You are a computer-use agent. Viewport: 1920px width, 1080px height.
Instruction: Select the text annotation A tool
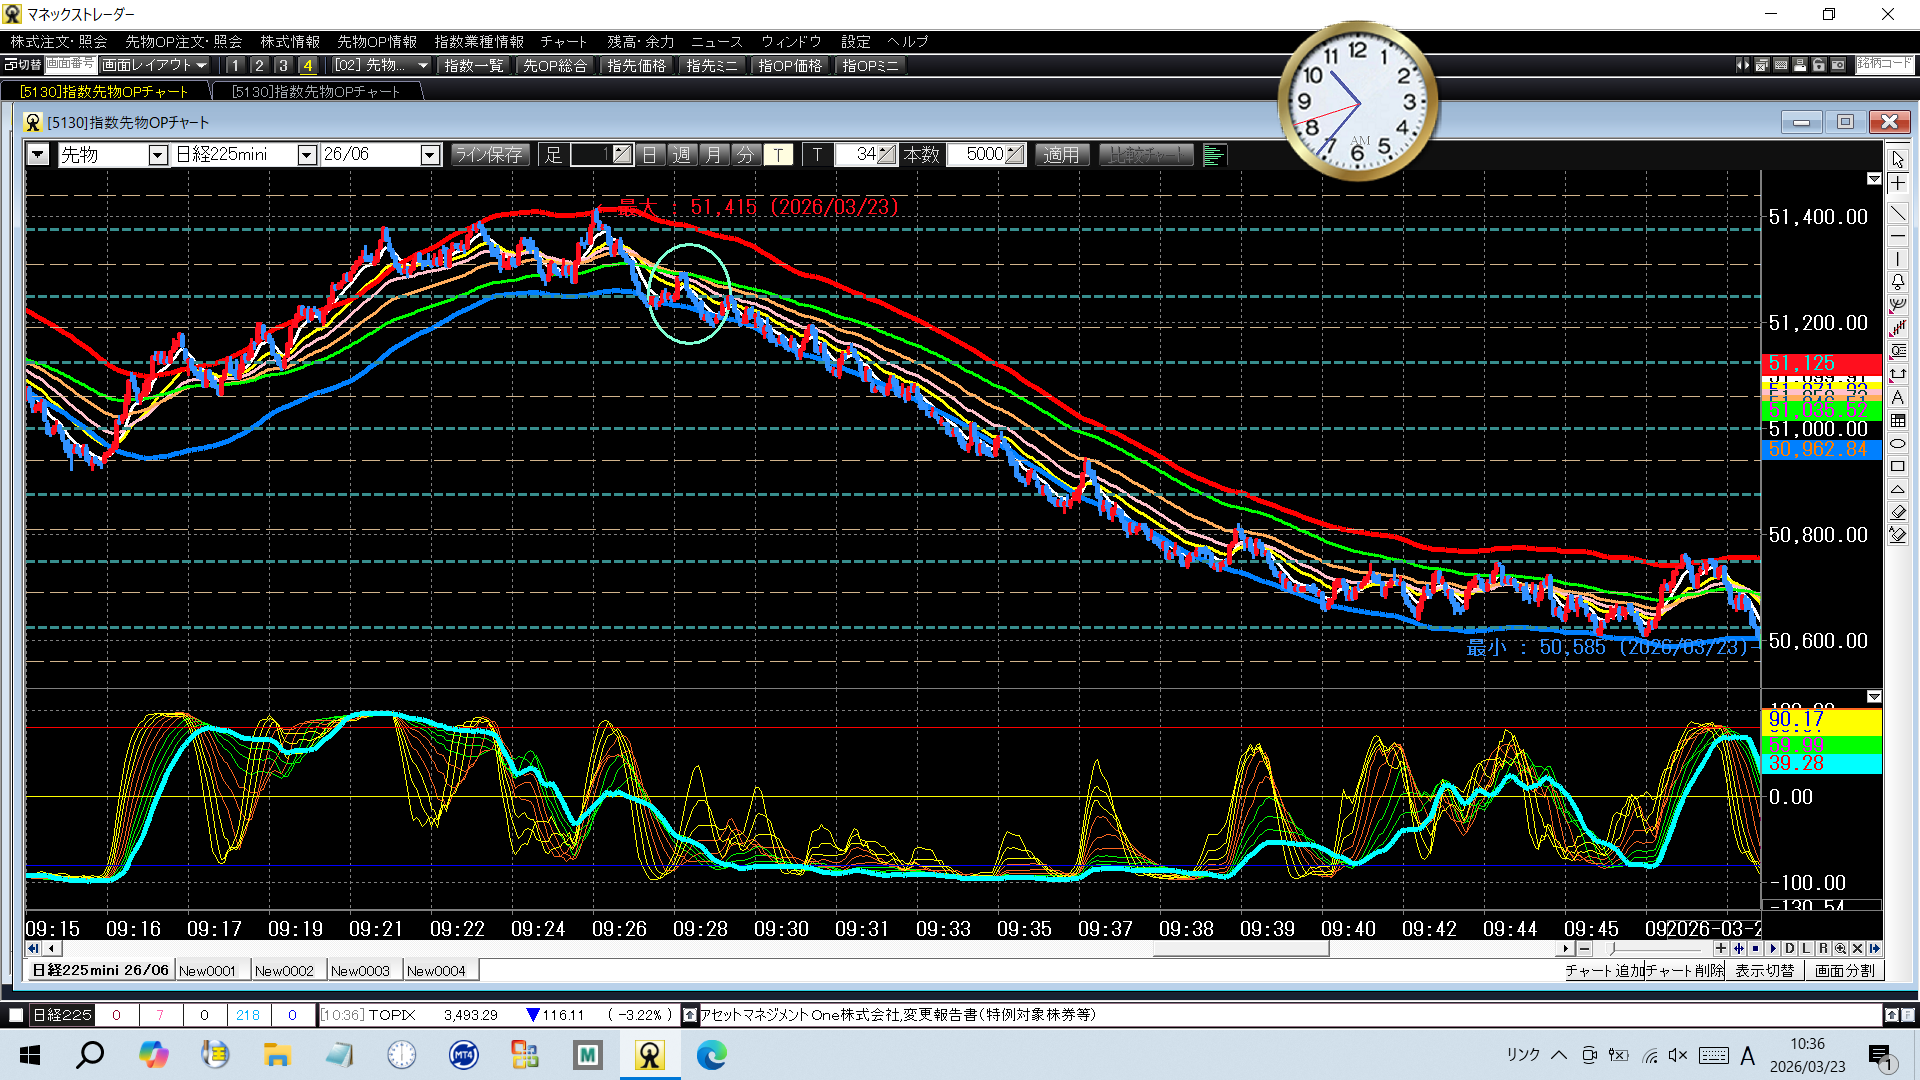point(1897,397)
